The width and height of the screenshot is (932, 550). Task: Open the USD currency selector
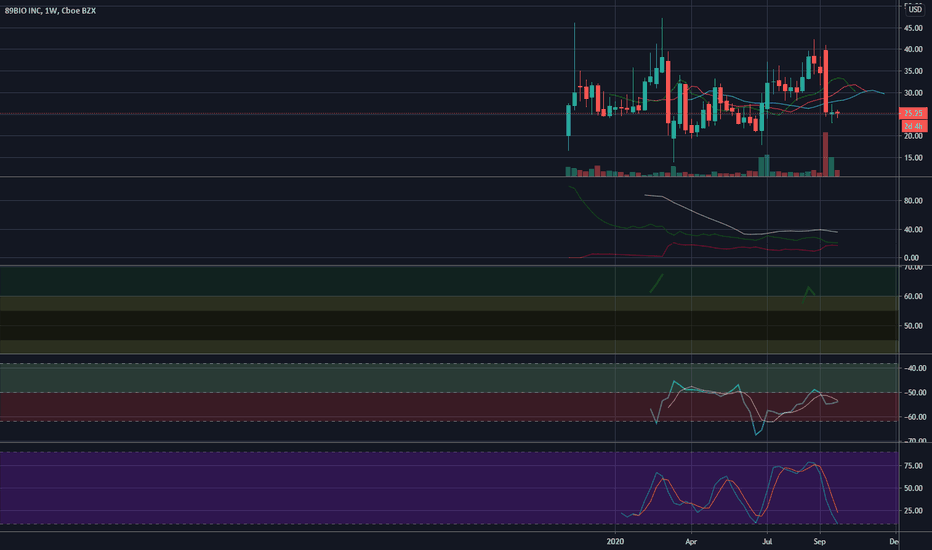915,10
